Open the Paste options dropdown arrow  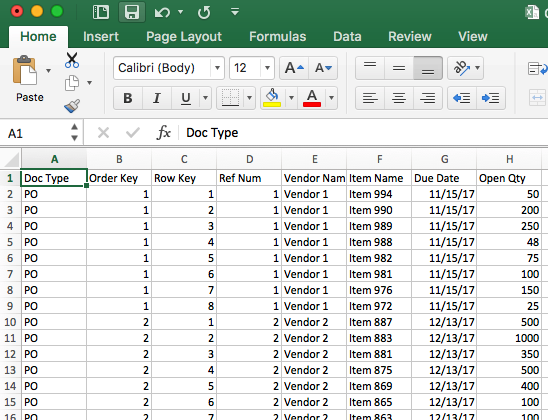[49, 71]
